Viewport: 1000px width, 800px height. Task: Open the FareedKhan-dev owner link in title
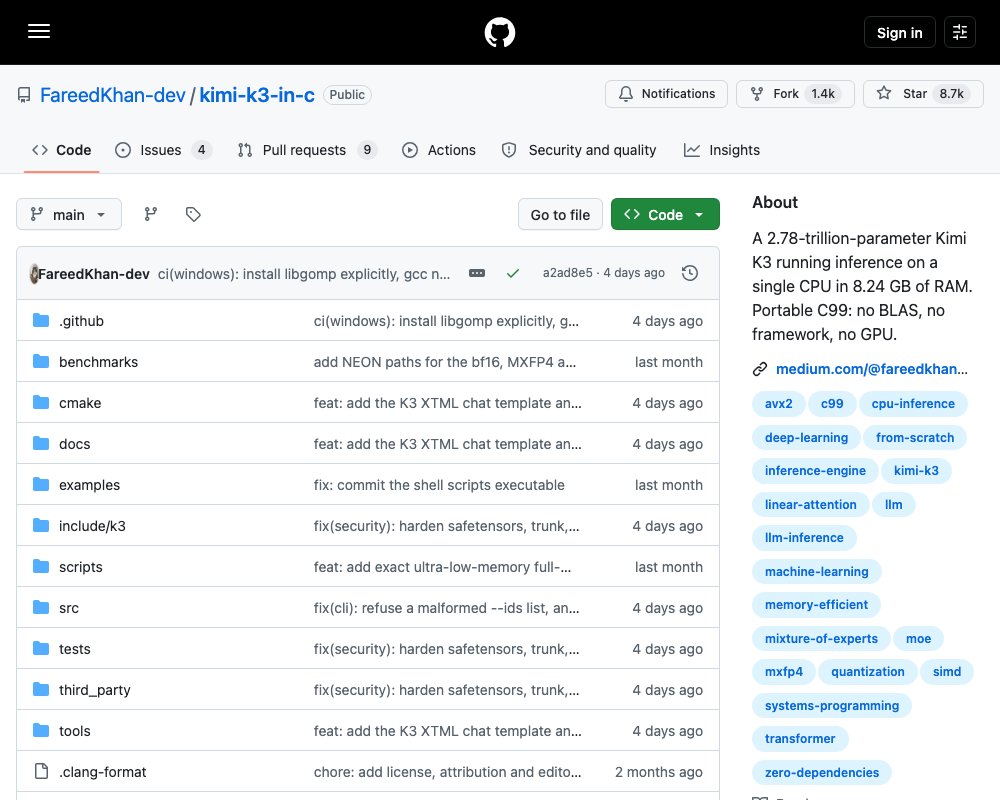pos(112,95)
